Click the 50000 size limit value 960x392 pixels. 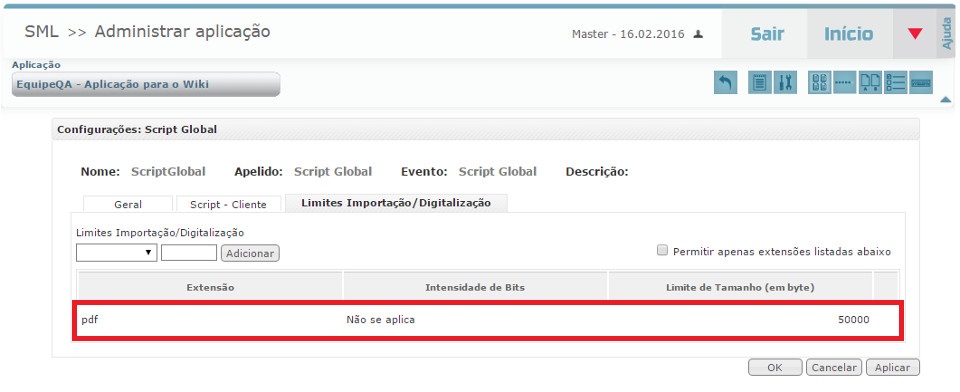[853, 319]
